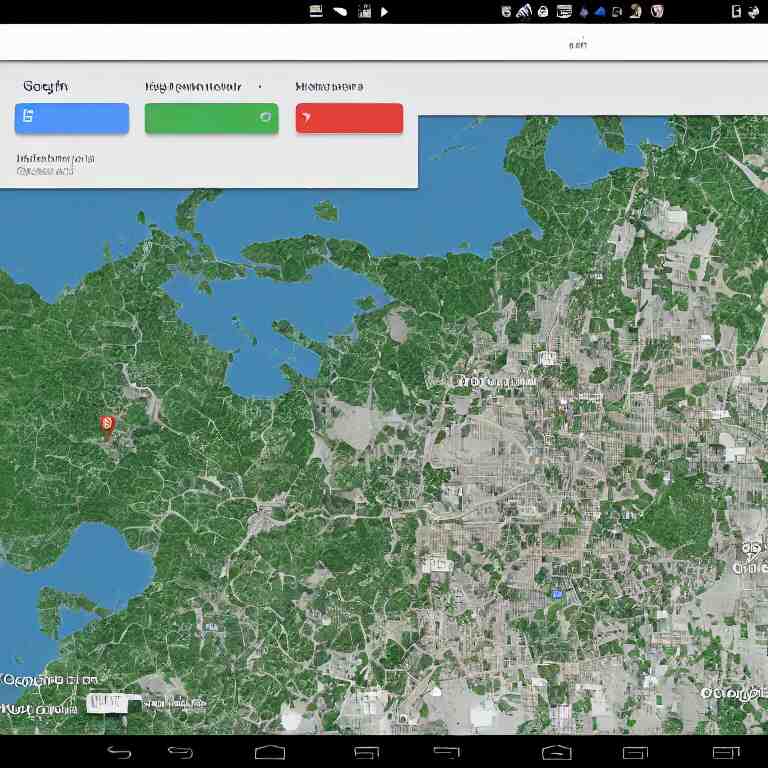
Task: Click the blue icon in the top status bar
Action: 600,11
